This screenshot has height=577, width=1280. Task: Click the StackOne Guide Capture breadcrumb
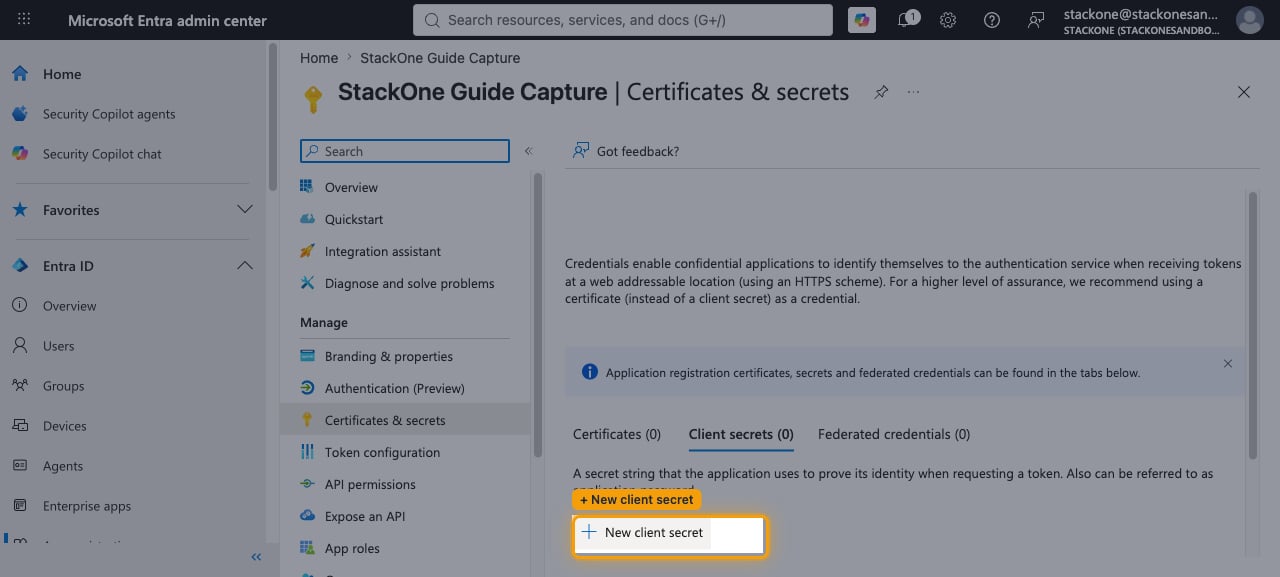click(440, 58)
